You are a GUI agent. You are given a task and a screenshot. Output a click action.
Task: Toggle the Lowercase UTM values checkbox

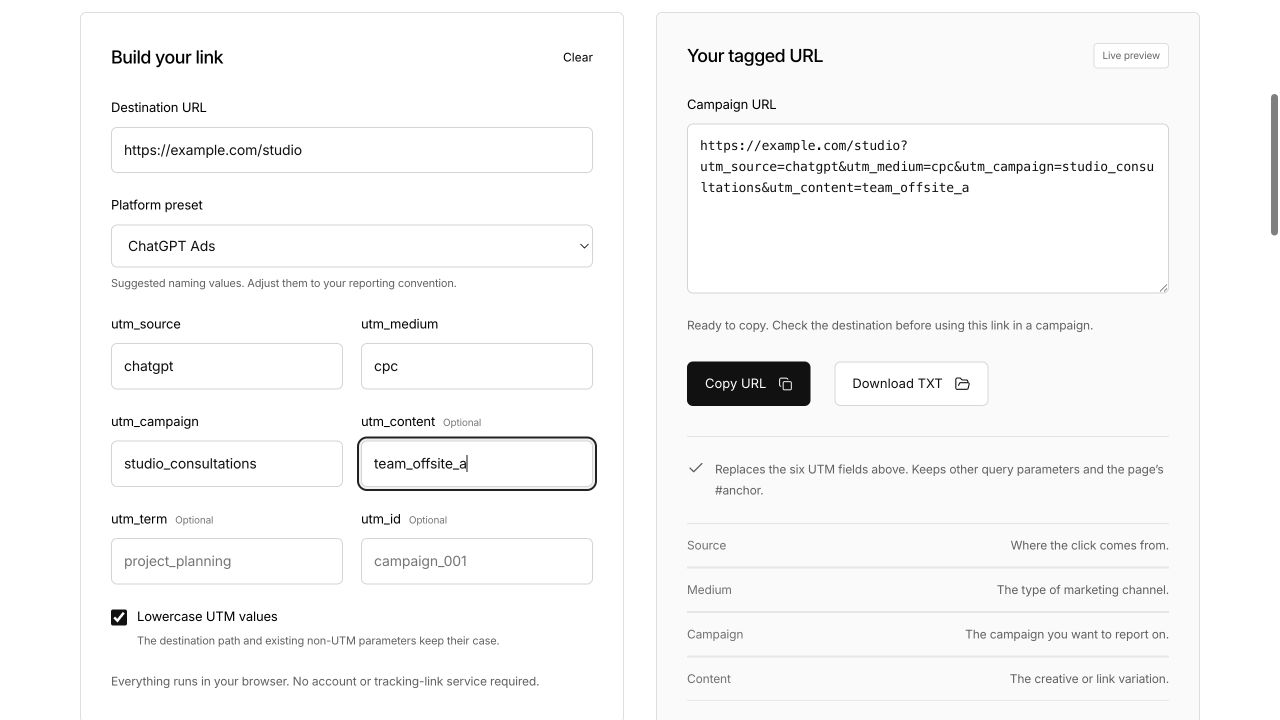point(119,617)
